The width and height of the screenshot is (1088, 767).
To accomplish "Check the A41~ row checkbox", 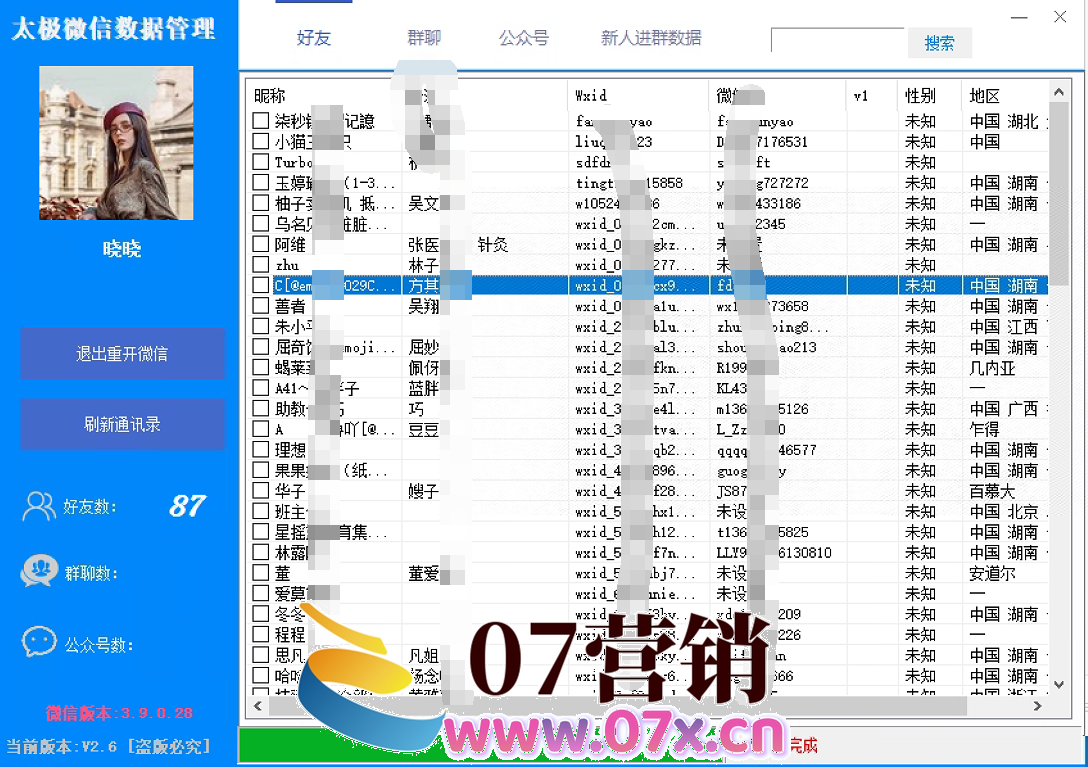I will pos(260,388).
